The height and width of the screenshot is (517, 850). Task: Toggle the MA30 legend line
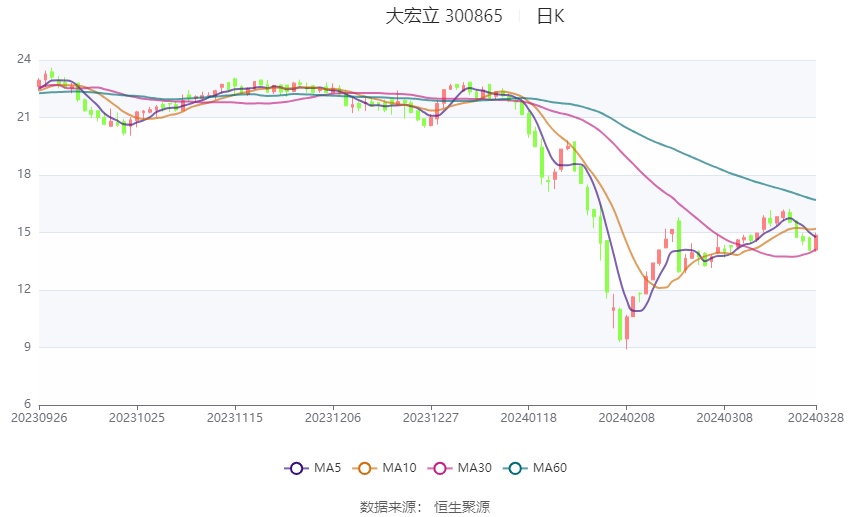click(x=460, y=468)
